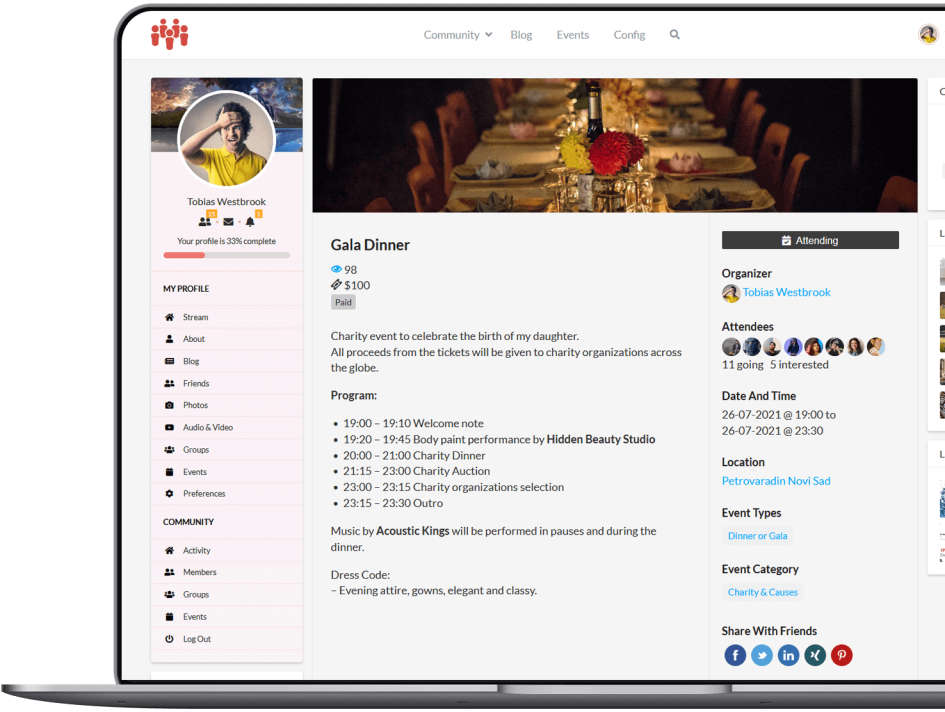
Task: Open Events in the My Profile menu
Action: (x=227, y=472)
